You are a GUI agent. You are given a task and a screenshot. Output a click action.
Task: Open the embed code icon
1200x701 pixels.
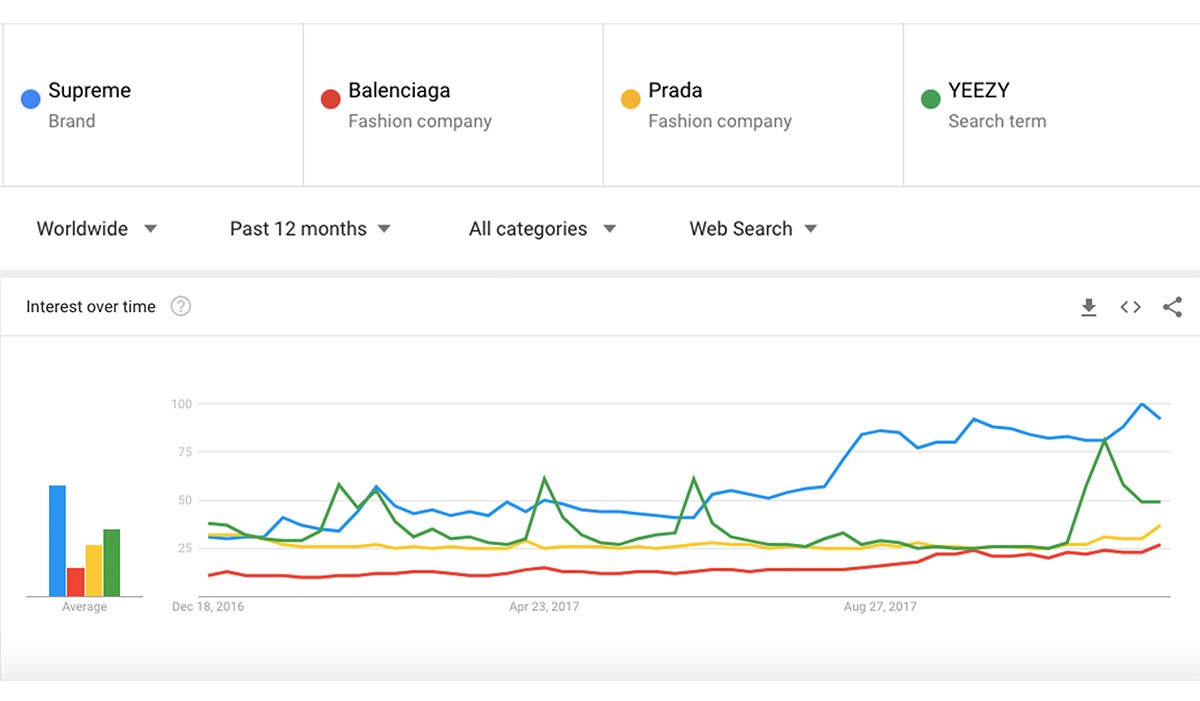pyautogui.click(x=1131, y=308)
